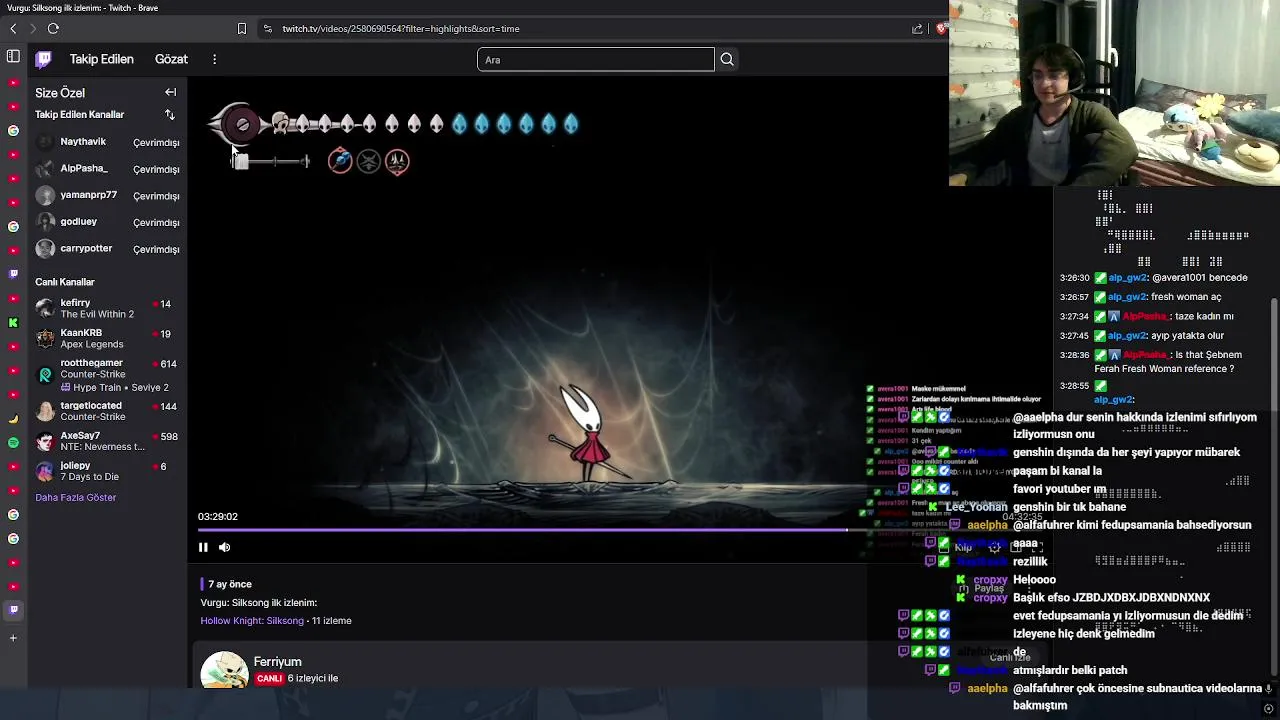Open the Brave Shields lion icon
The image size is (1280, 720).
click(941, 29)
